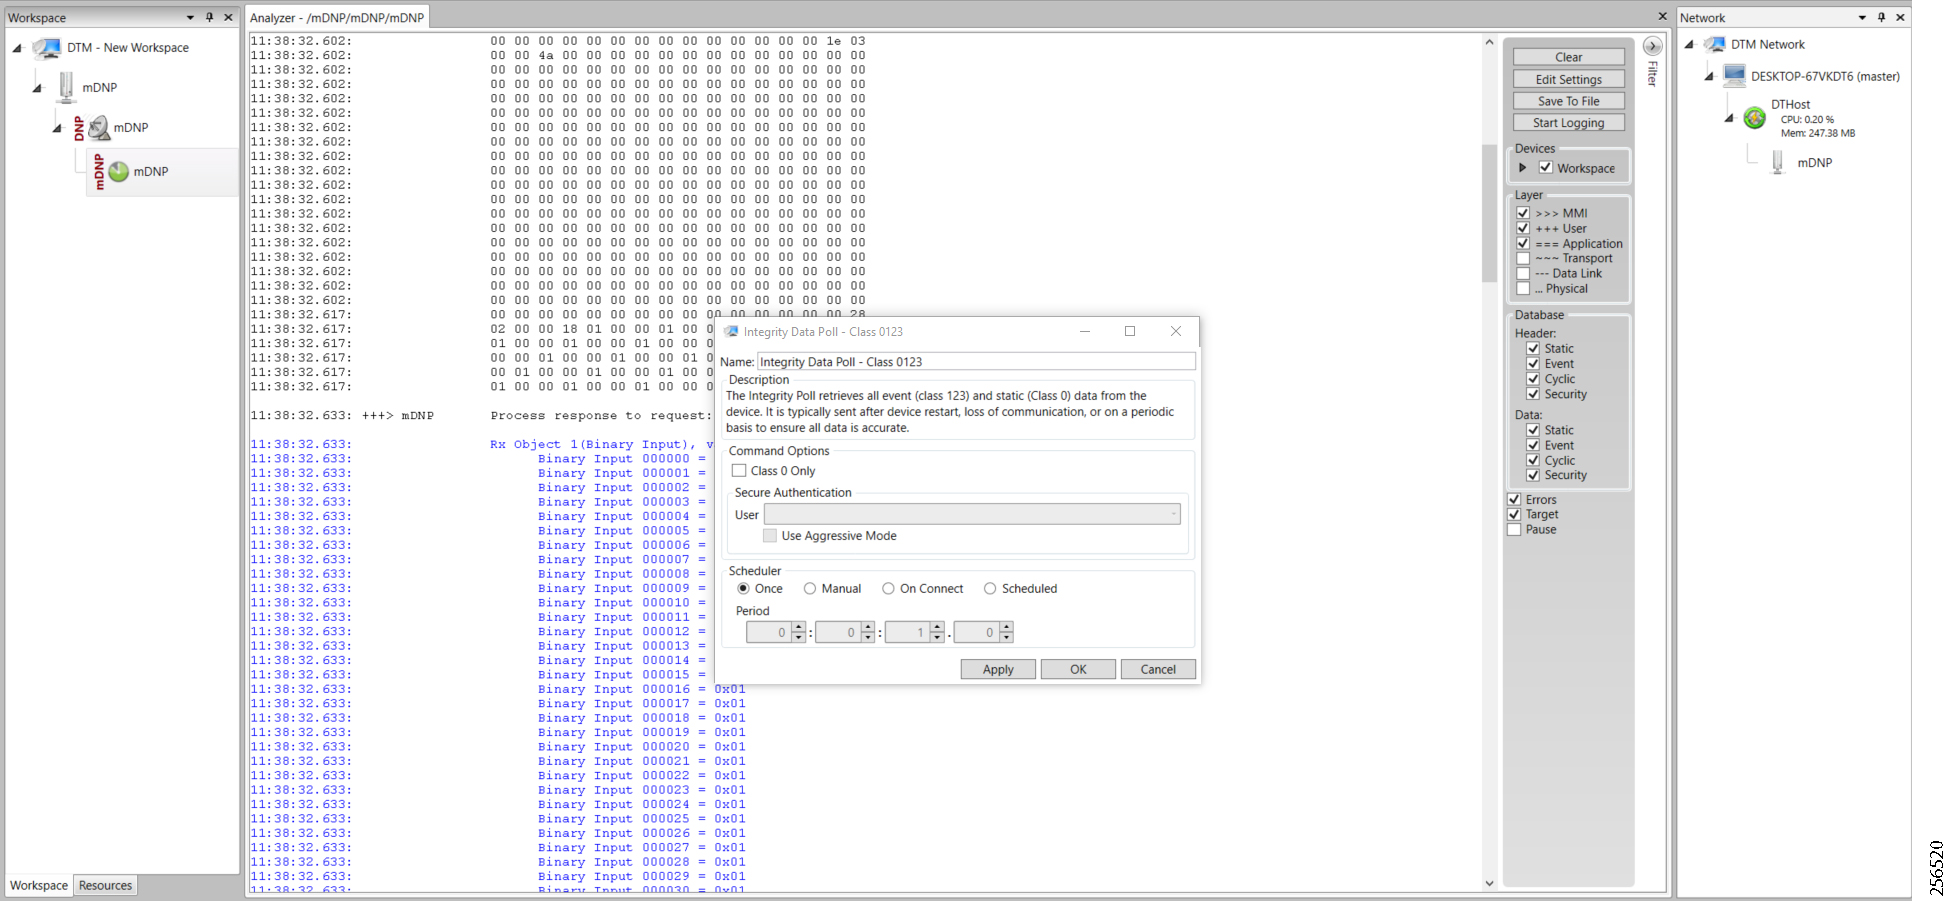Cancel the Integrity Data Poll dialog

pyautogui.click(x=1158, y=669)
